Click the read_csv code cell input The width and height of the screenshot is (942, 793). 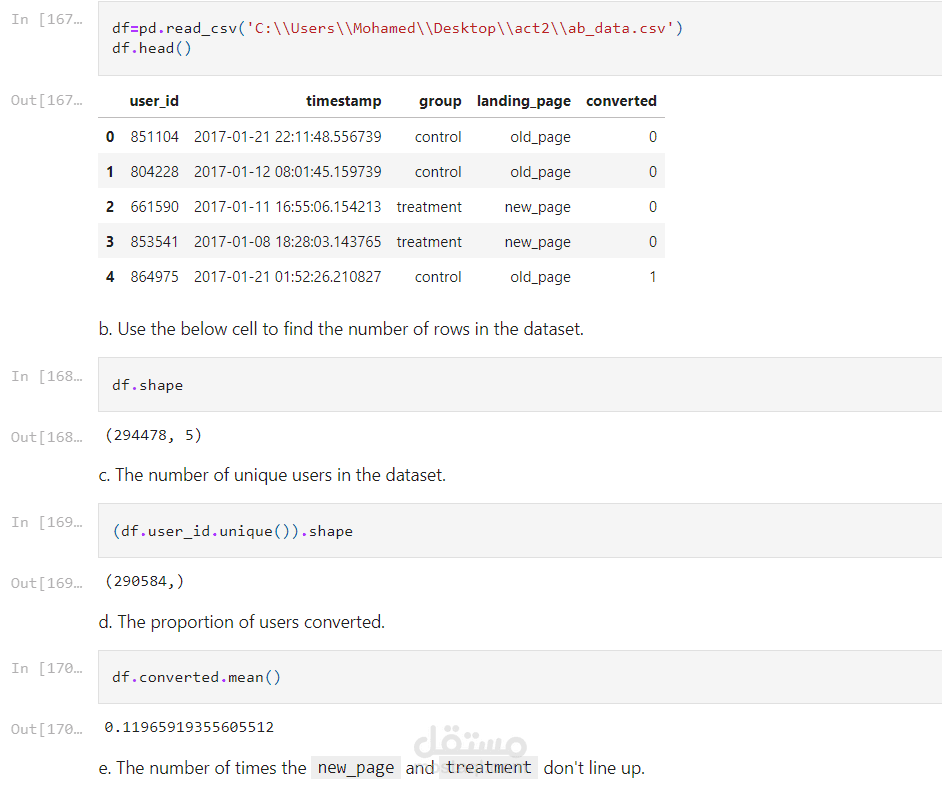520,38
